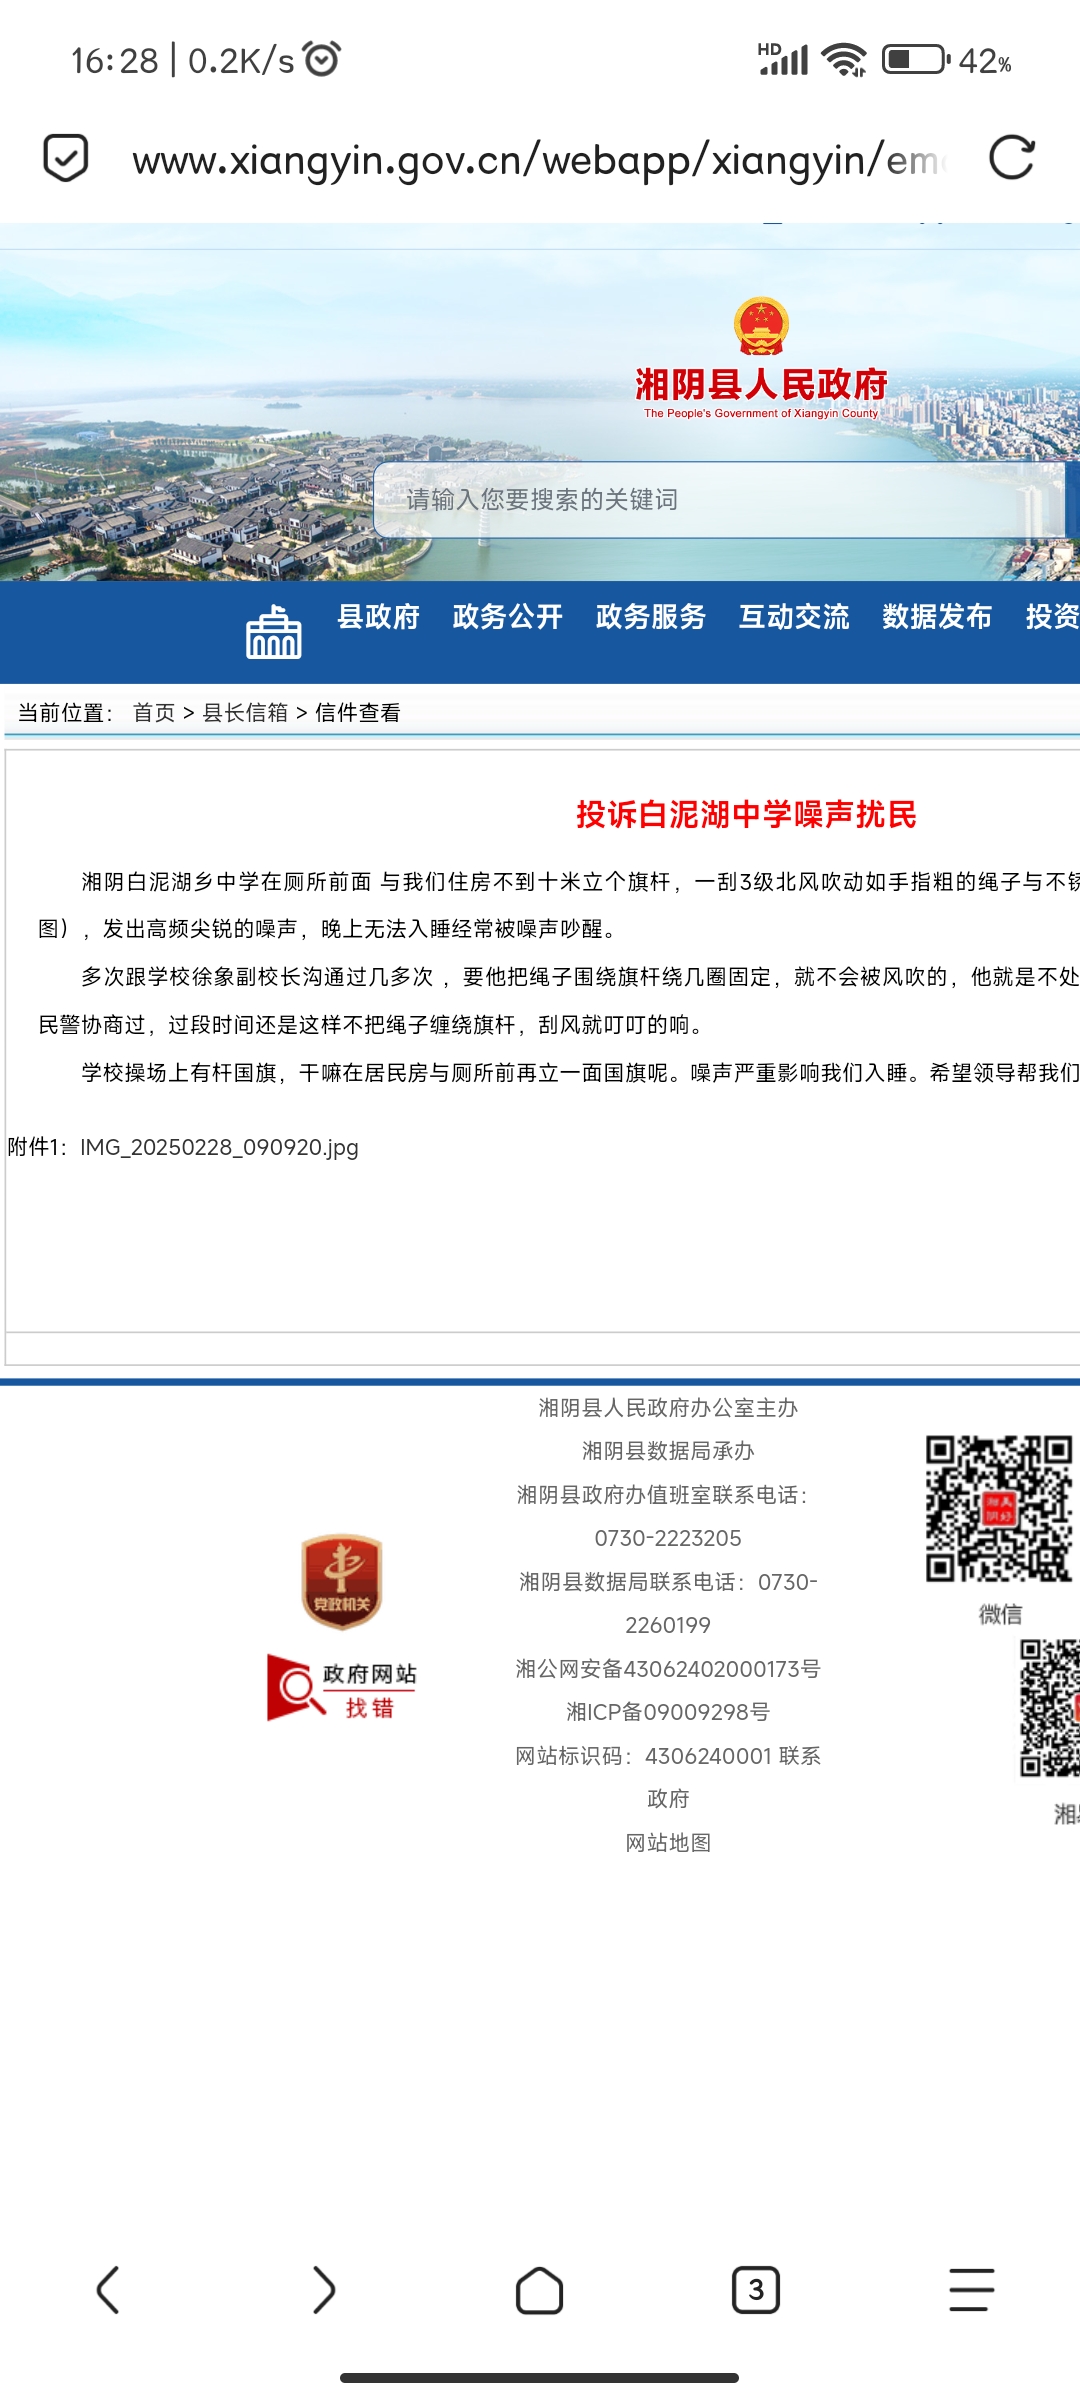1080x2400 pixels.
Task: Tap the red 党政机关 badge icon
Action: pyautogui.click(x=342, y=1581)
